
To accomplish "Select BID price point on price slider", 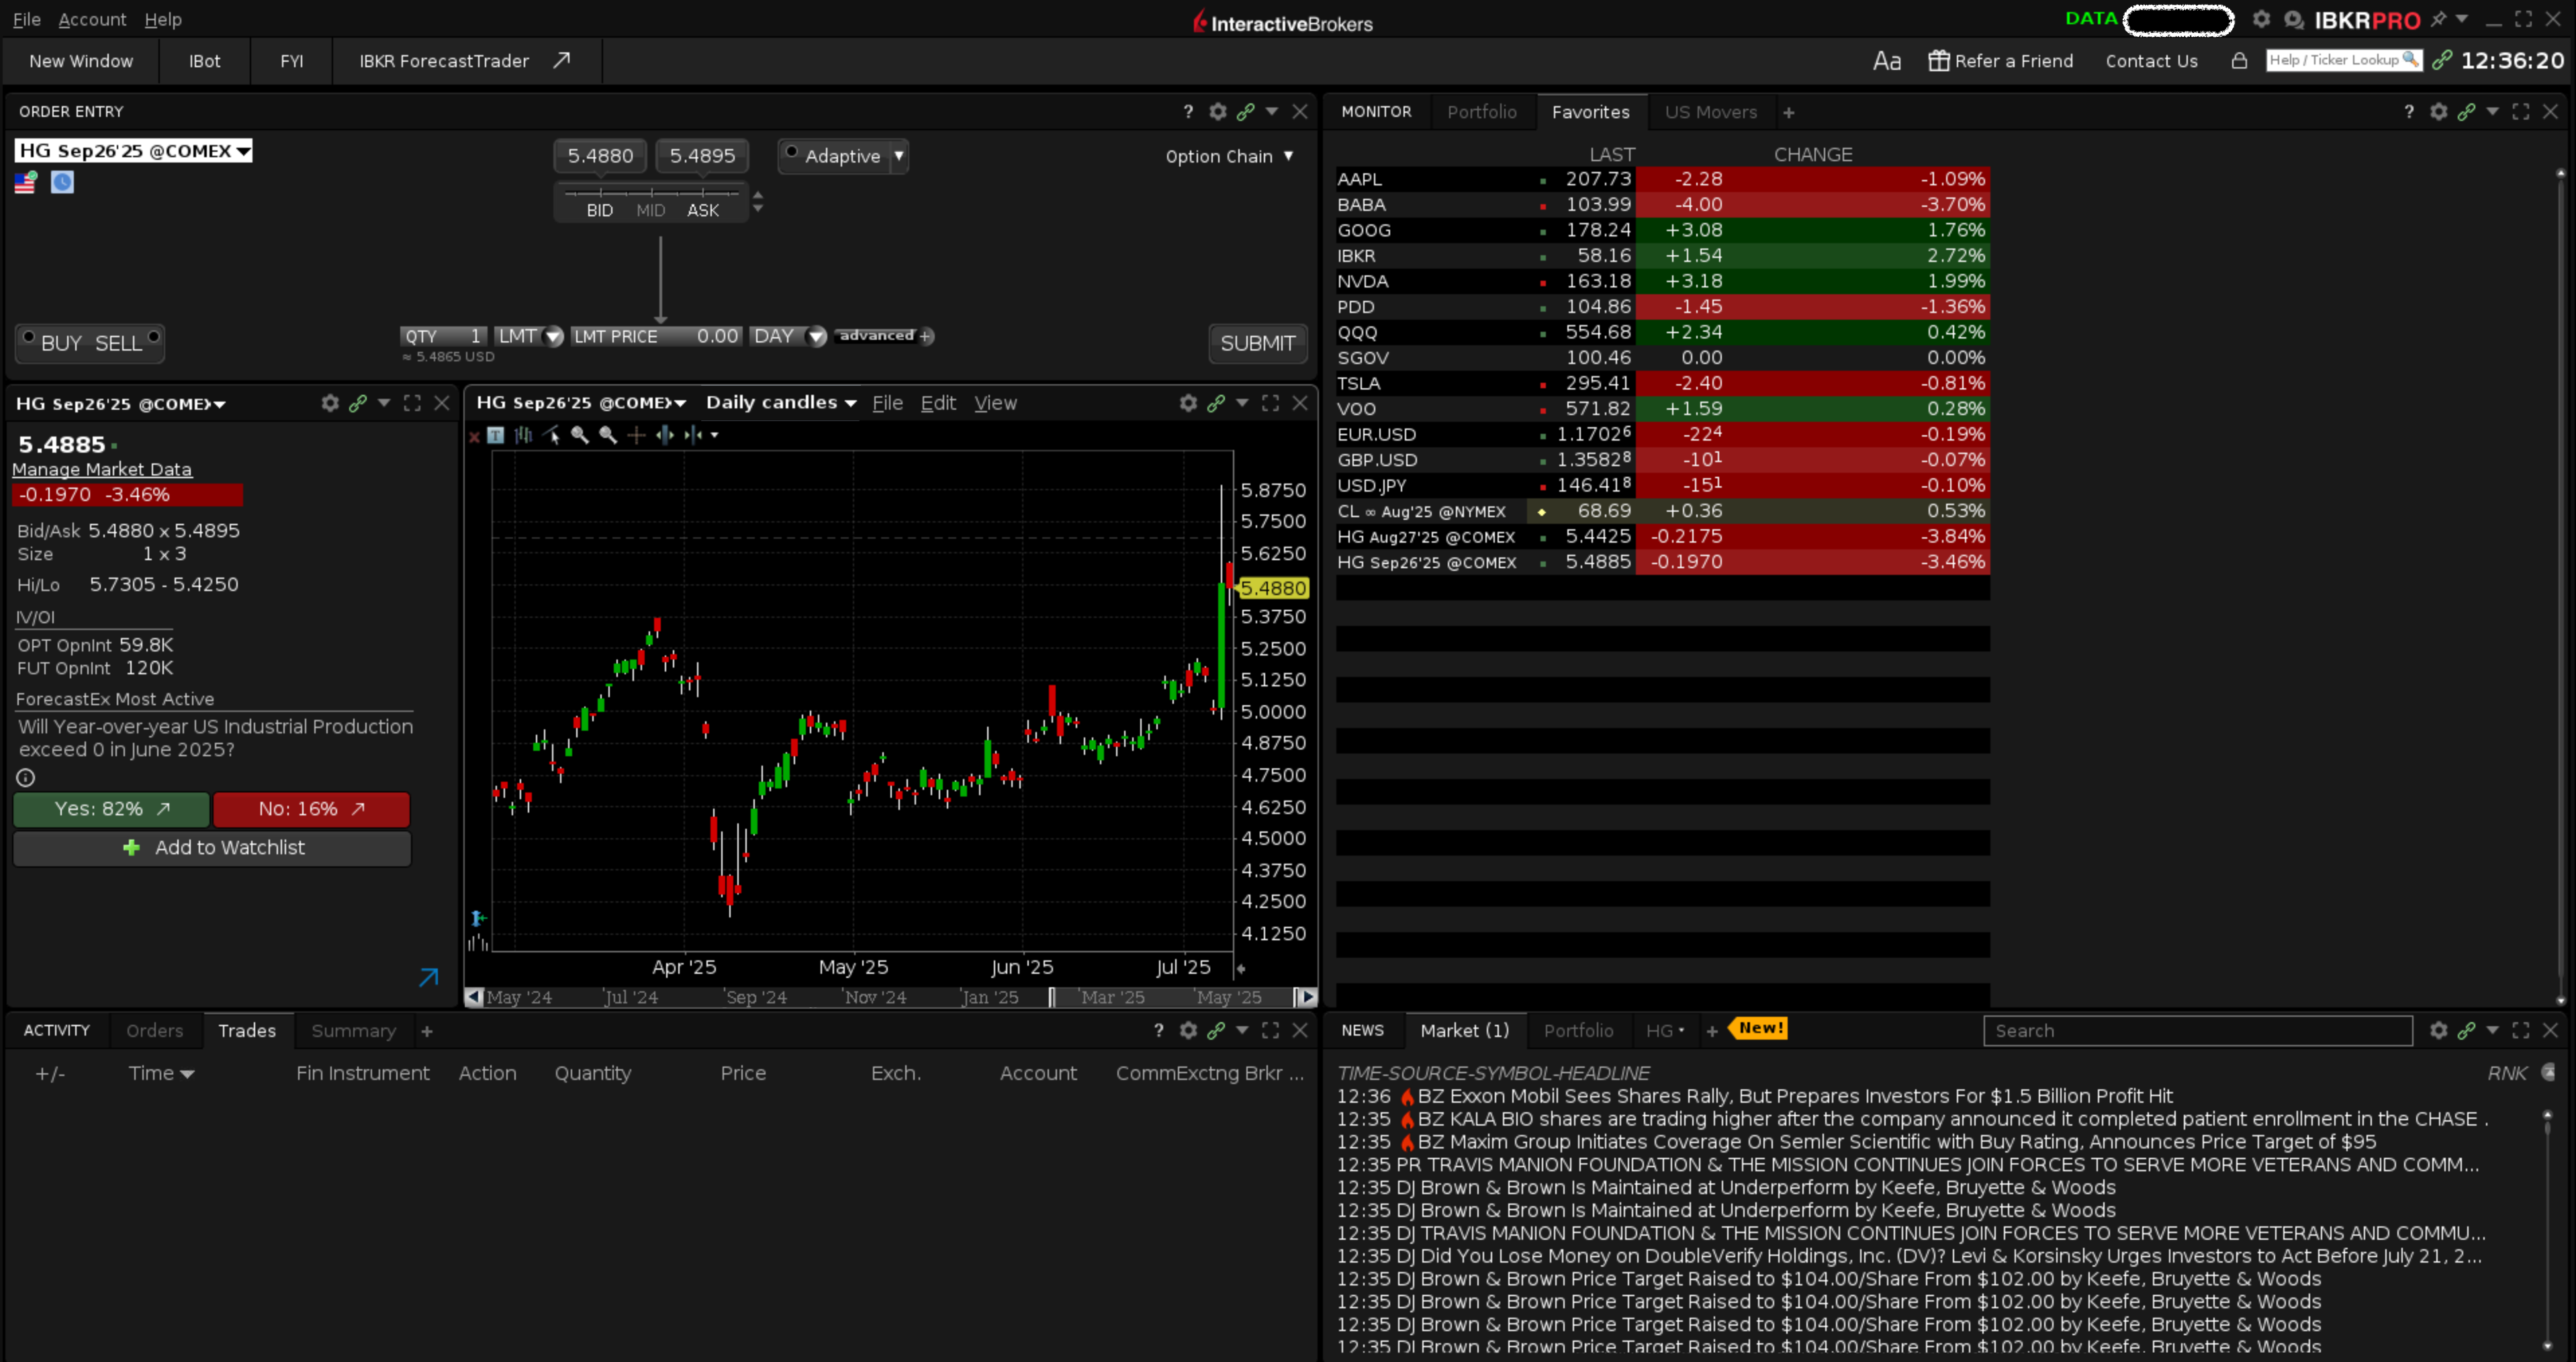I will click(x=600, y=210).
